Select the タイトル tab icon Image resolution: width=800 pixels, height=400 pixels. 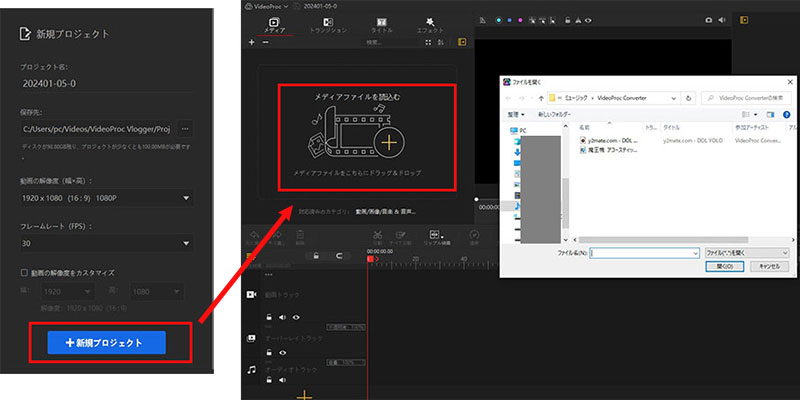pos(381,24)
